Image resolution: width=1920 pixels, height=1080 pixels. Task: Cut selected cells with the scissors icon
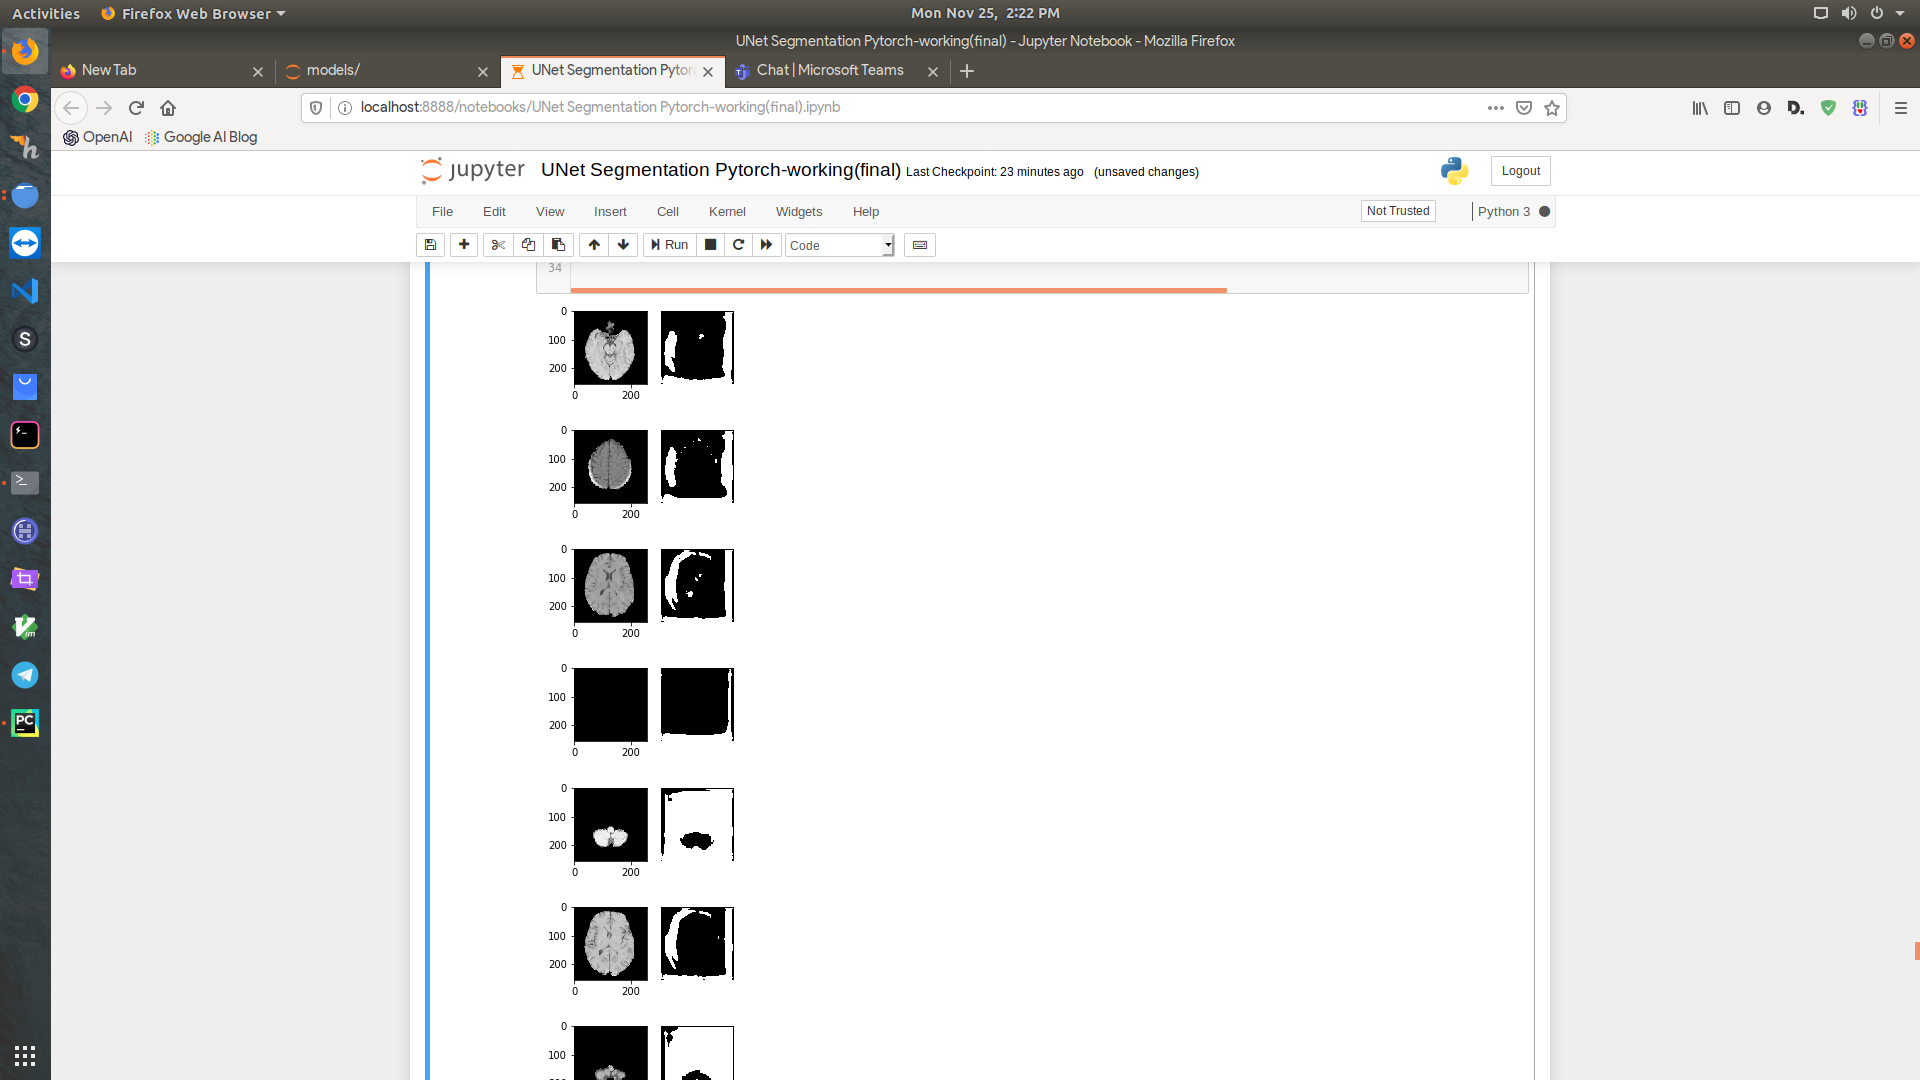498,245
